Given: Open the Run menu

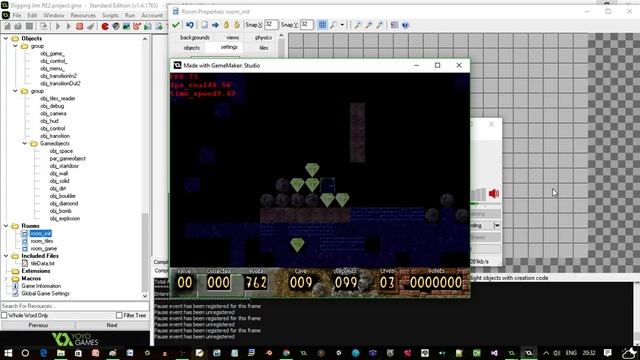Looking at the screenshot, I should (x=130, y=15).
